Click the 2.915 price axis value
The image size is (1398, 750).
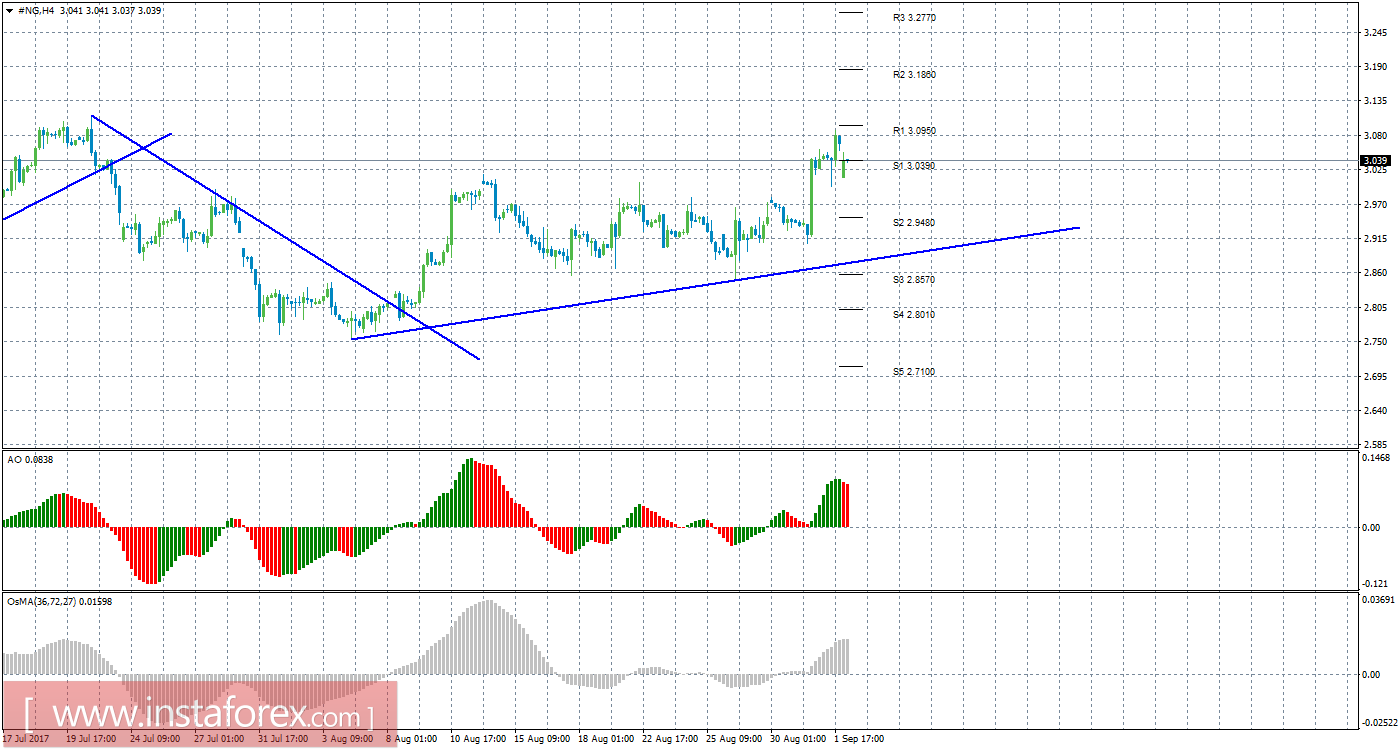tap(1374, 239)
